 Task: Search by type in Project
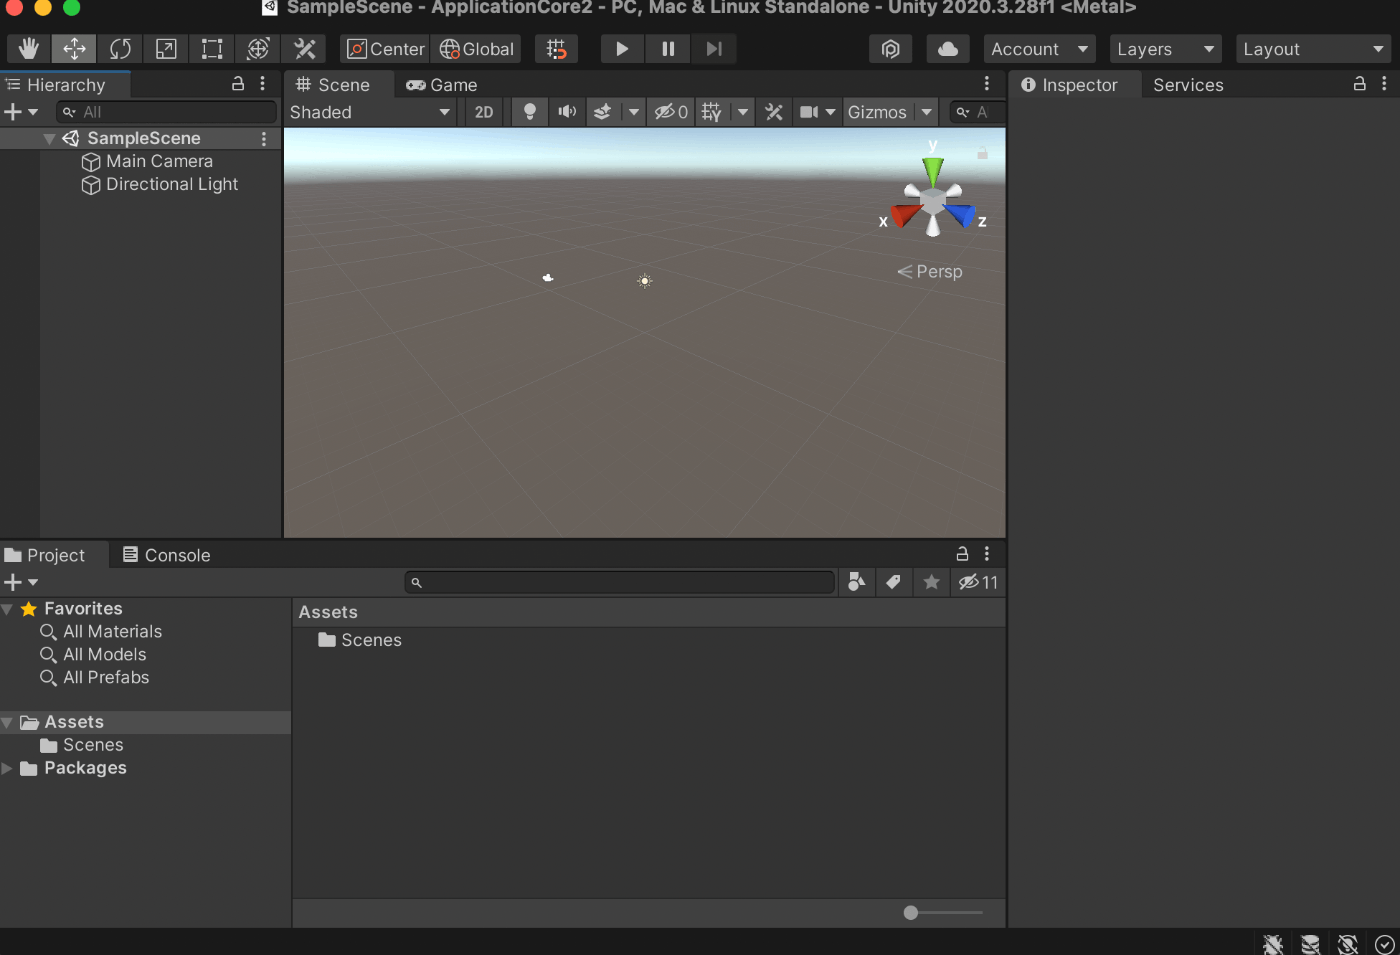(x=857, y=582)
